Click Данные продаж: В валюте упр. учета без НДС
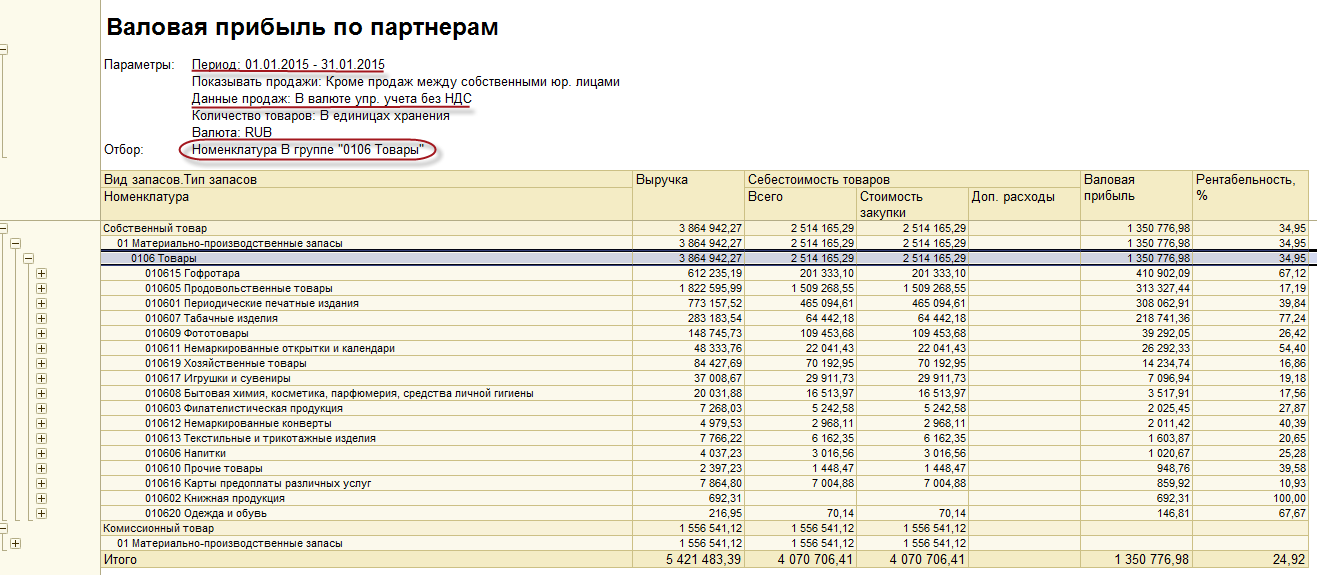1317x575 pixels. 331,99
